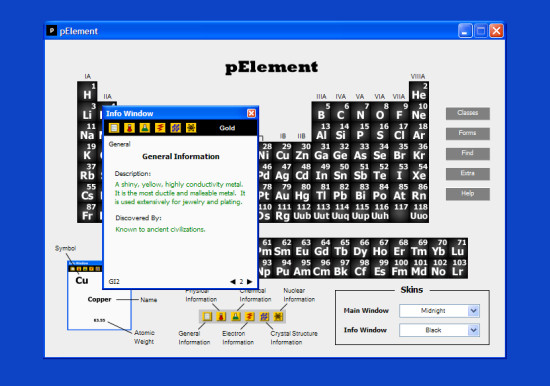The width and height of the screenshot is (550, 386).
Task: Select the Plutonium (Pu) actinide tile
Action: 282,268
